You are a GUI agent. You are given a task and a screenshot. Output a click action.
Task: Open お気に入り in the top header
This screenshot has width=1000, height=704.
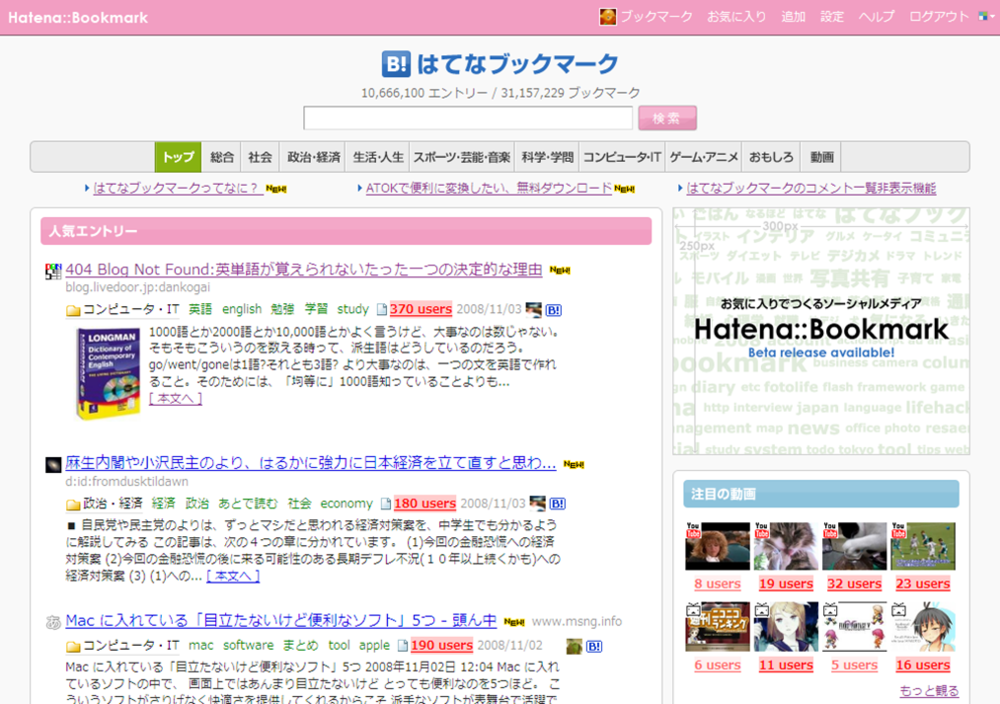(x=737, y=17)
